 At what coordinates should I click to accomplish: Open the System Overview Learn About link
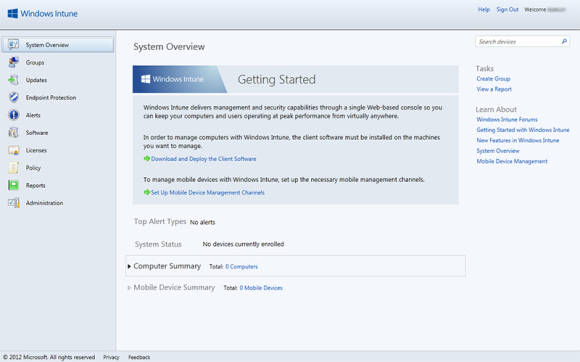(498, 151)
